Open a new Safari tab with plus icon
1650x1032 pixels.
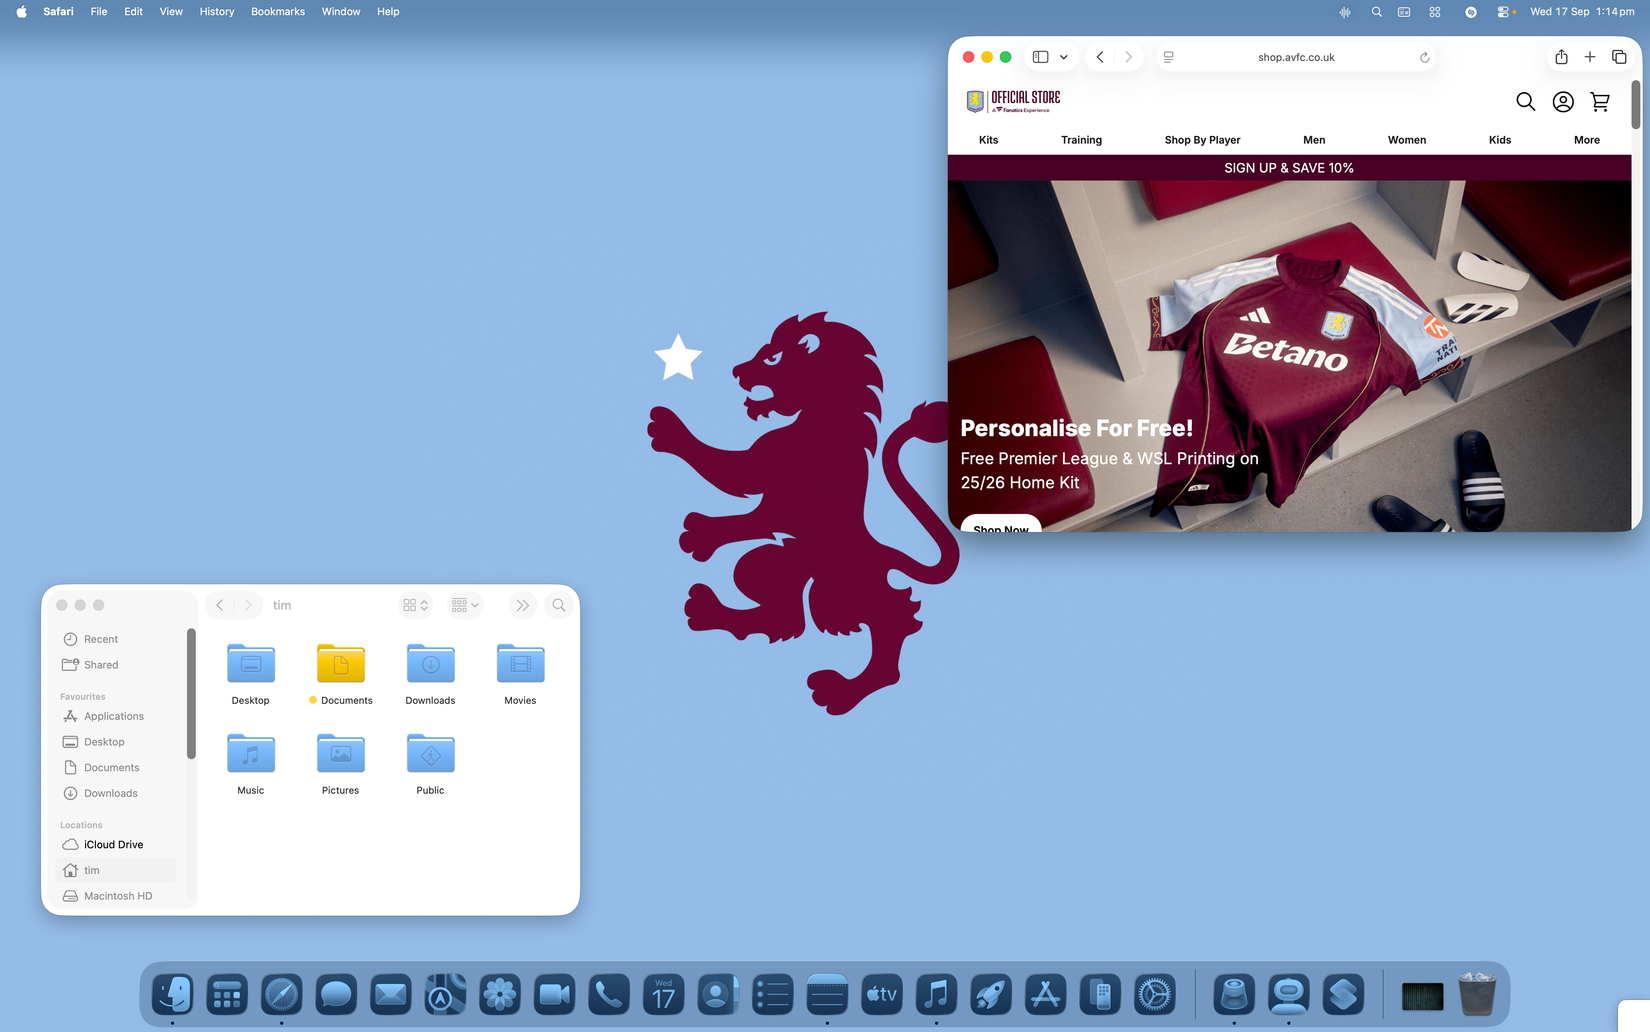tap(1590, 57)
